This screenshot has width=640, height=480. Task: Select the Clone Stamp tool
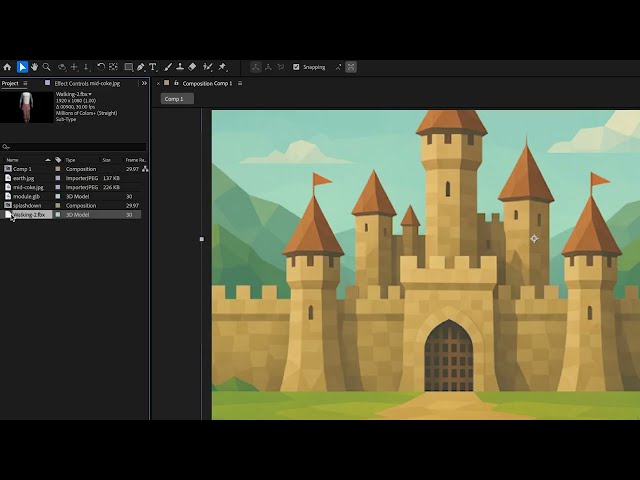(x=180, y=67)
